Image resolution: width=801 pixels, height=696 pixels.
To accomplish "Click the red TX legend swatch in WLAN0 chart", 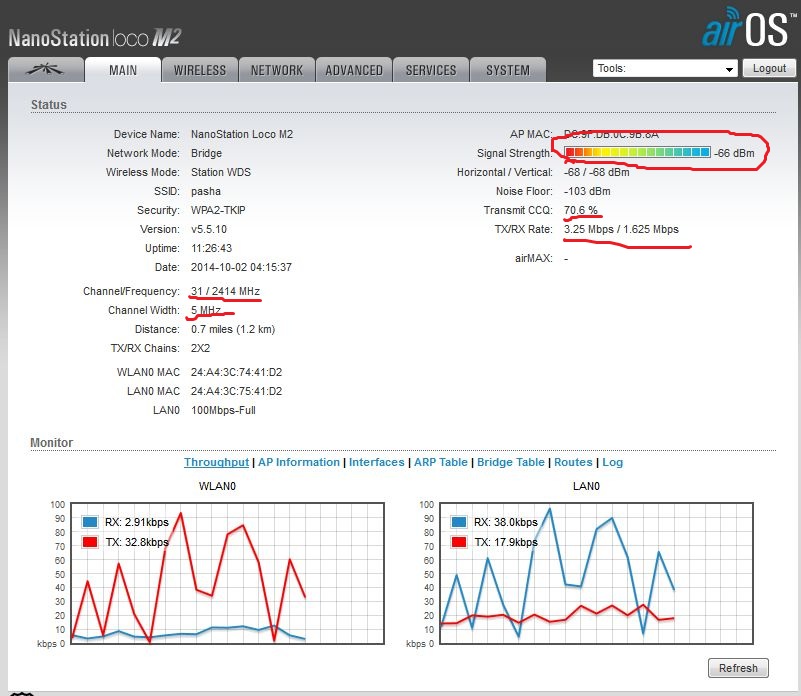I will (x=90, y=542).
